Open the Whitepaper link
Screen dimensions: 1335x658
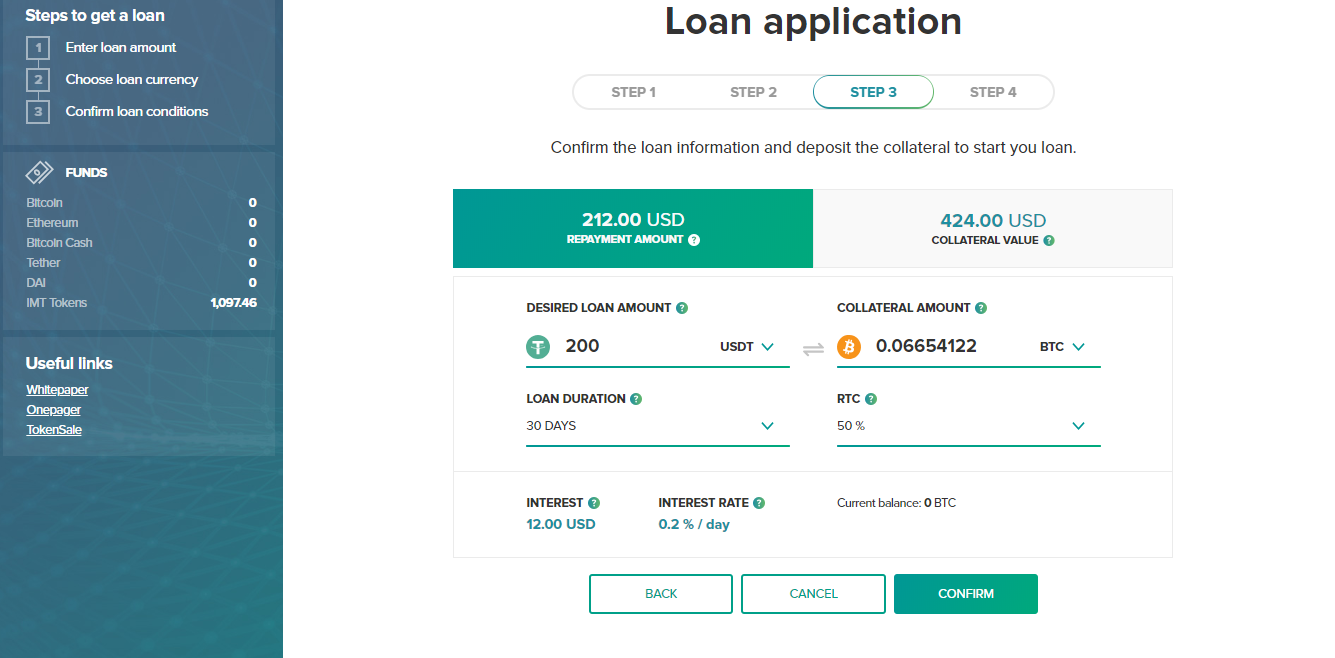(x=57, y=390)
